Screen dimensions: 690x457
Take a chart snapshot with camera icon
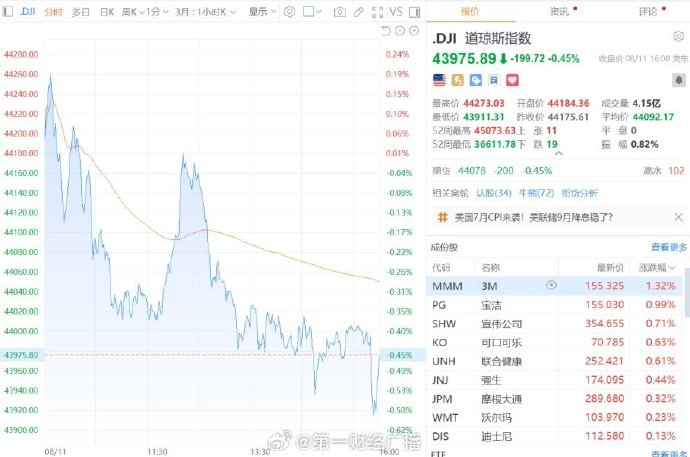[x=340, y=12]
